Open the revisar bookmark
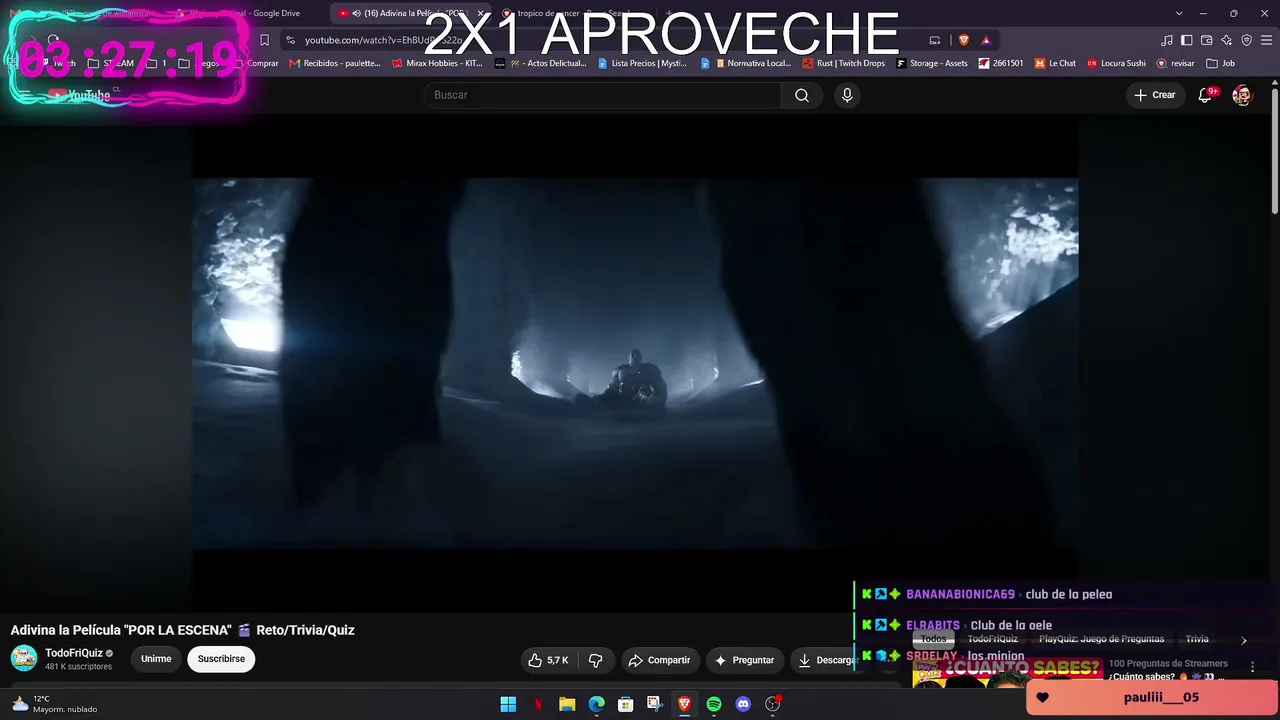The height and width of the screenshot is (720, 1280). point(1176,63)
